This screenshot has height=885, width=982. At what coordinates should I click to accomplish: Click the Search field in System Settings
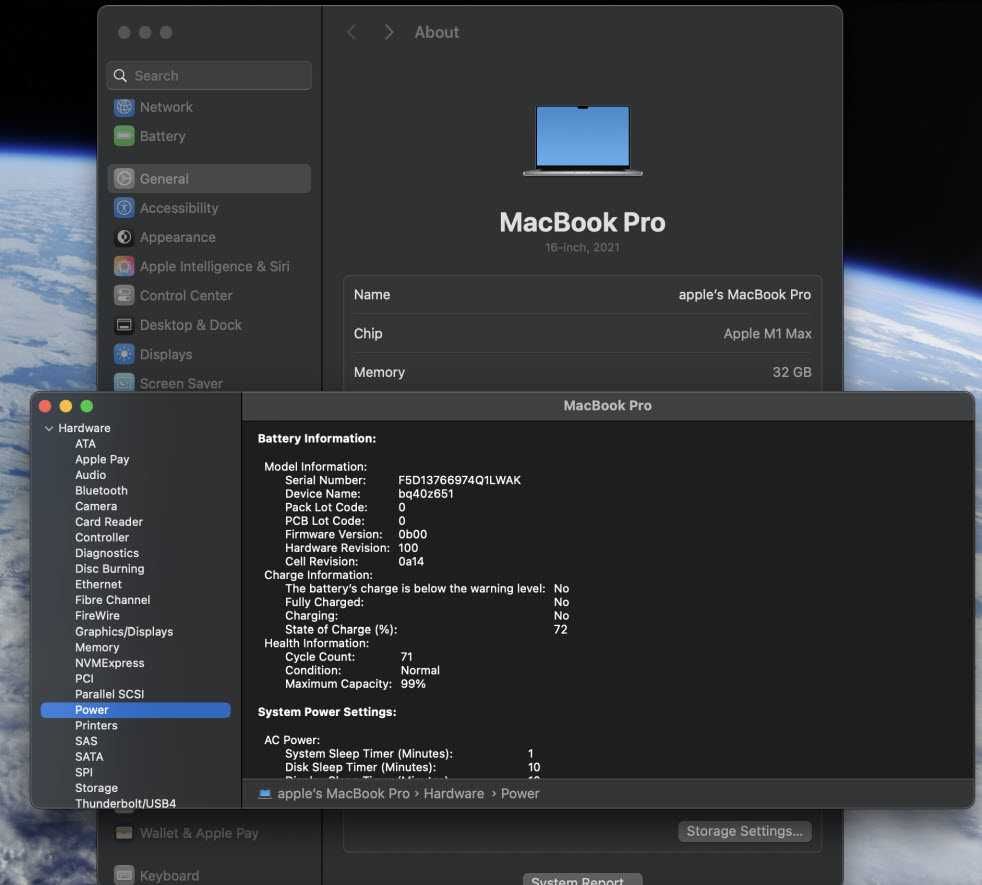[209, 76]
